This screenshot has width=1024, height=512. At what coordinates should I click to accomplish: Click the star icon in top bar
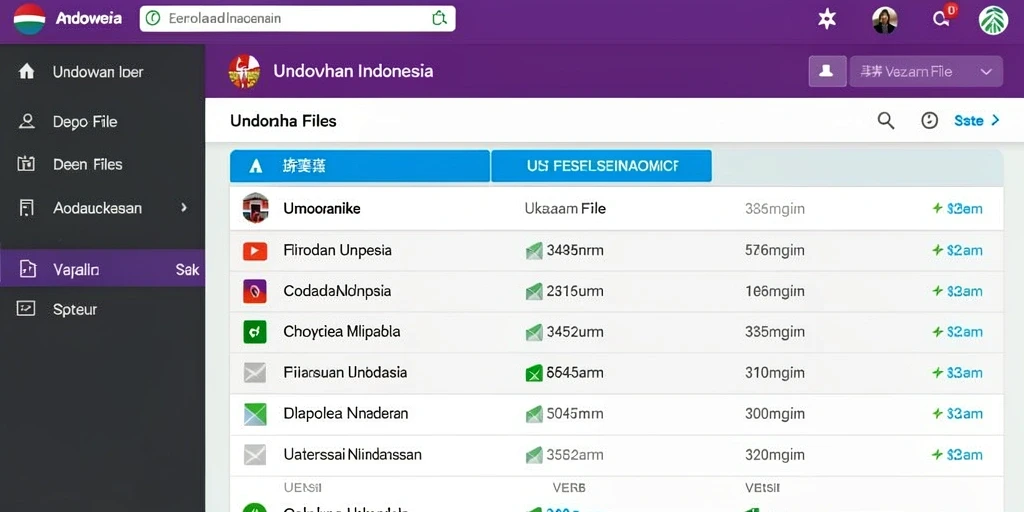pyautogui.click(x=827, y=19)
